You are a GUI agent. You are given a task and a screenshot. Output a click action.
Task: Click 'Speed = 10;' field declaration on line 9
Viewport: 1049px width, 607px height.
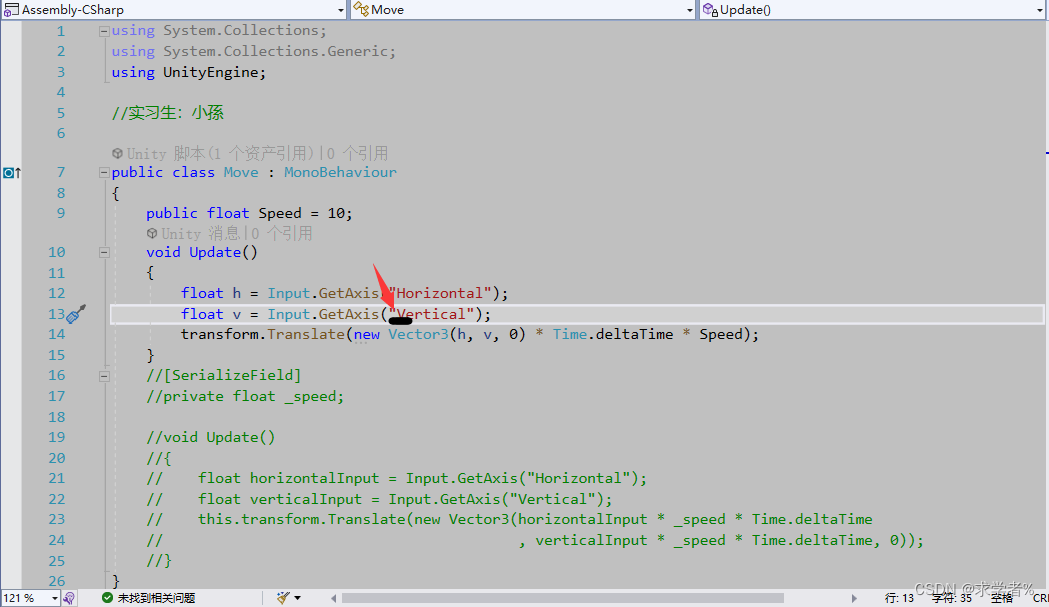(x=306, y=213)
